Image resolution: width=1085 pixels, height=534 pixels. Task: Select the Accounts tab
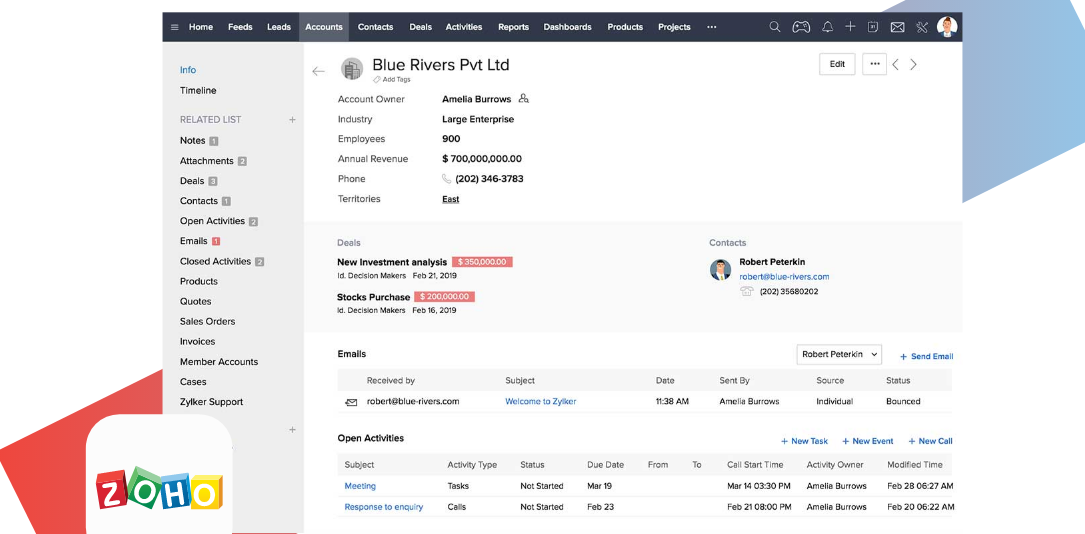pyautogui.click(x=324, y=27)
